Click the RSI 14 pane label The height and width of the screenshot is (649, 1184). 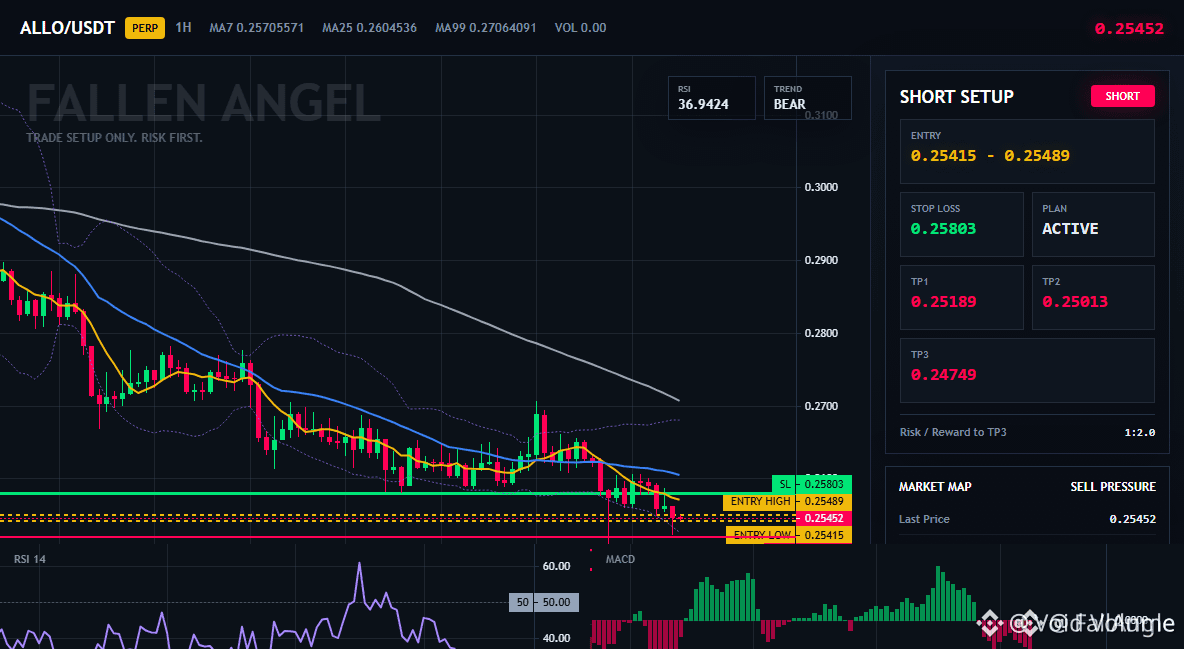point(29,559)
